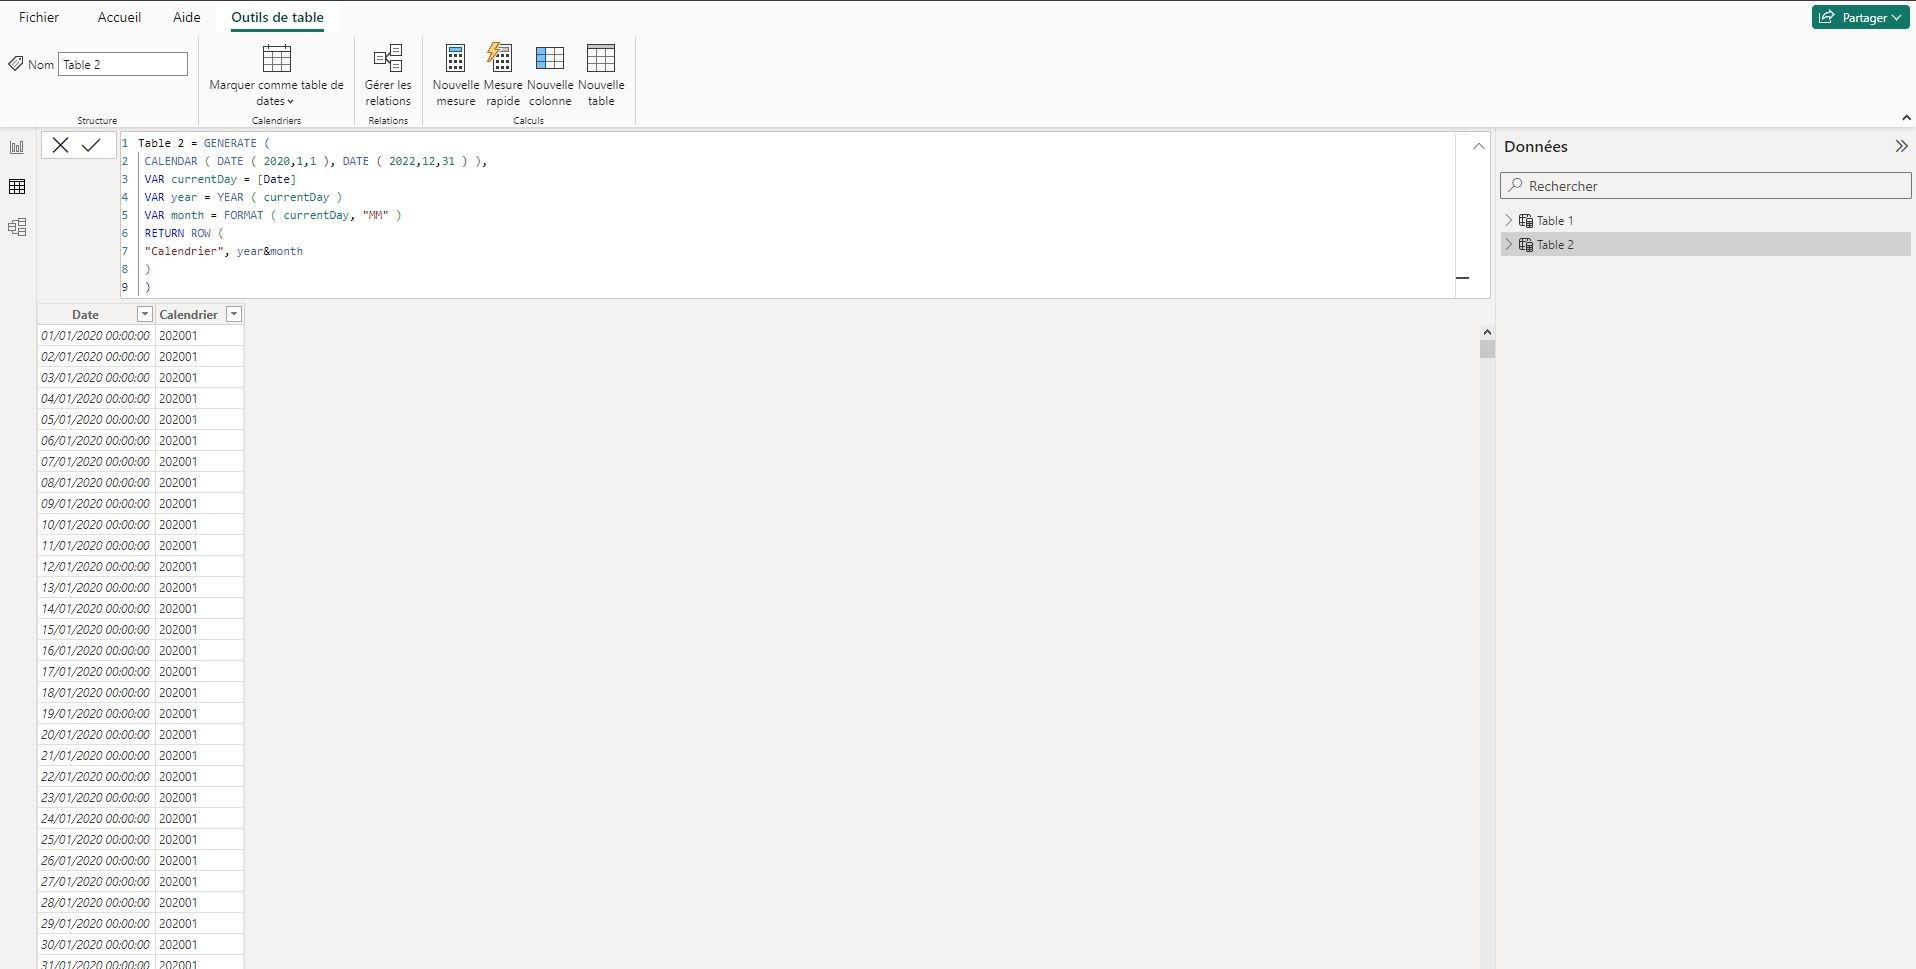1916x969 pixels.
Task: Collapse the Données pane with double chevron
Action: click(1901, 146)
